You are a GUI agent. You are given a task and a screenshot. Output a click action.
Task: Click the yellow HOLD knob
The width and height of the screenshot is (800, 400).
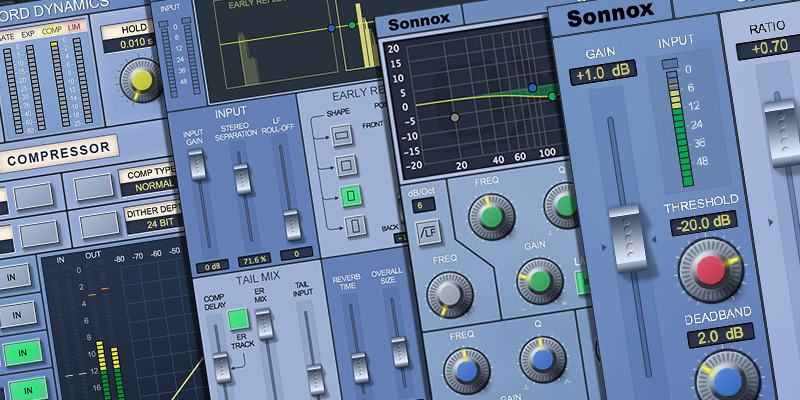tap(141, 80)
